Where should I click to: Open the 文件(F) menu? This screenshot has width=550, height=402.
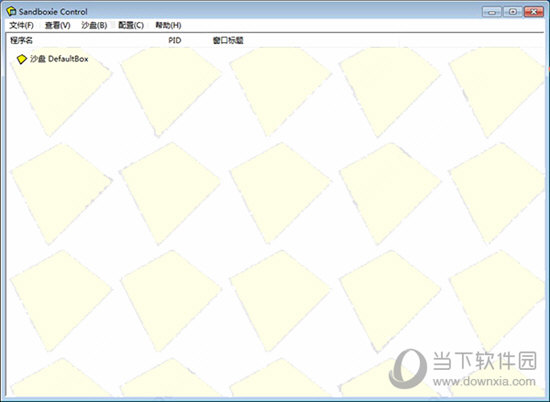[21, 25]
